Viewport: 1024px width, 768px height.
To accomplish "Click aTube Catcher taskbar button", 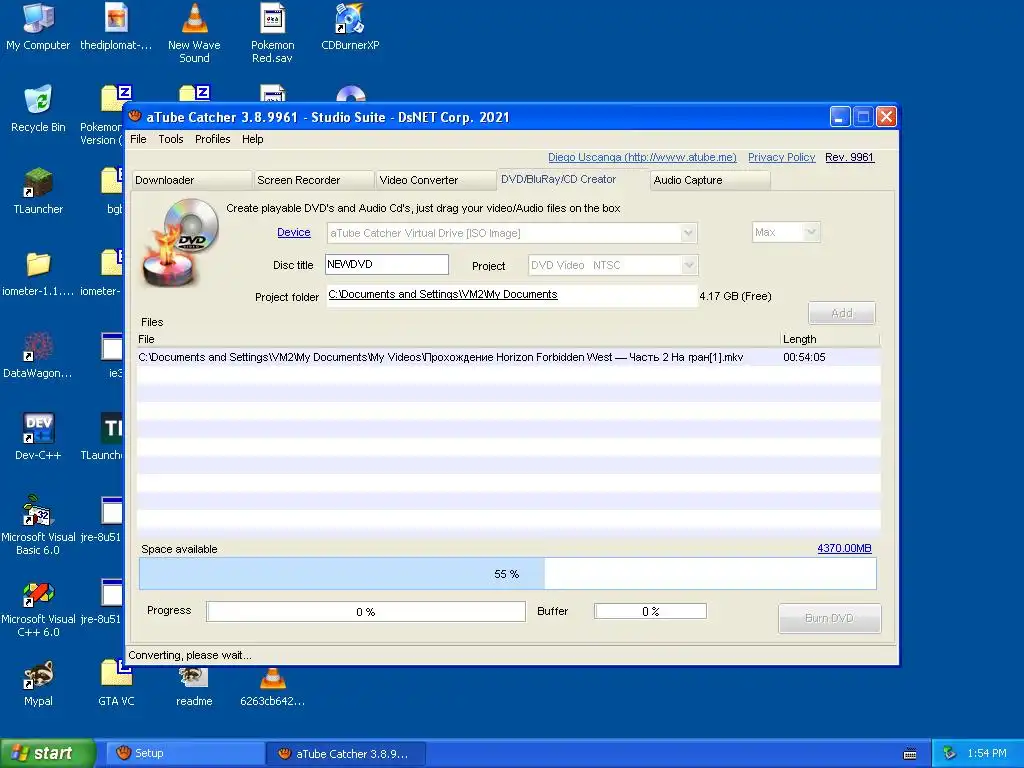I will [346, 754].
